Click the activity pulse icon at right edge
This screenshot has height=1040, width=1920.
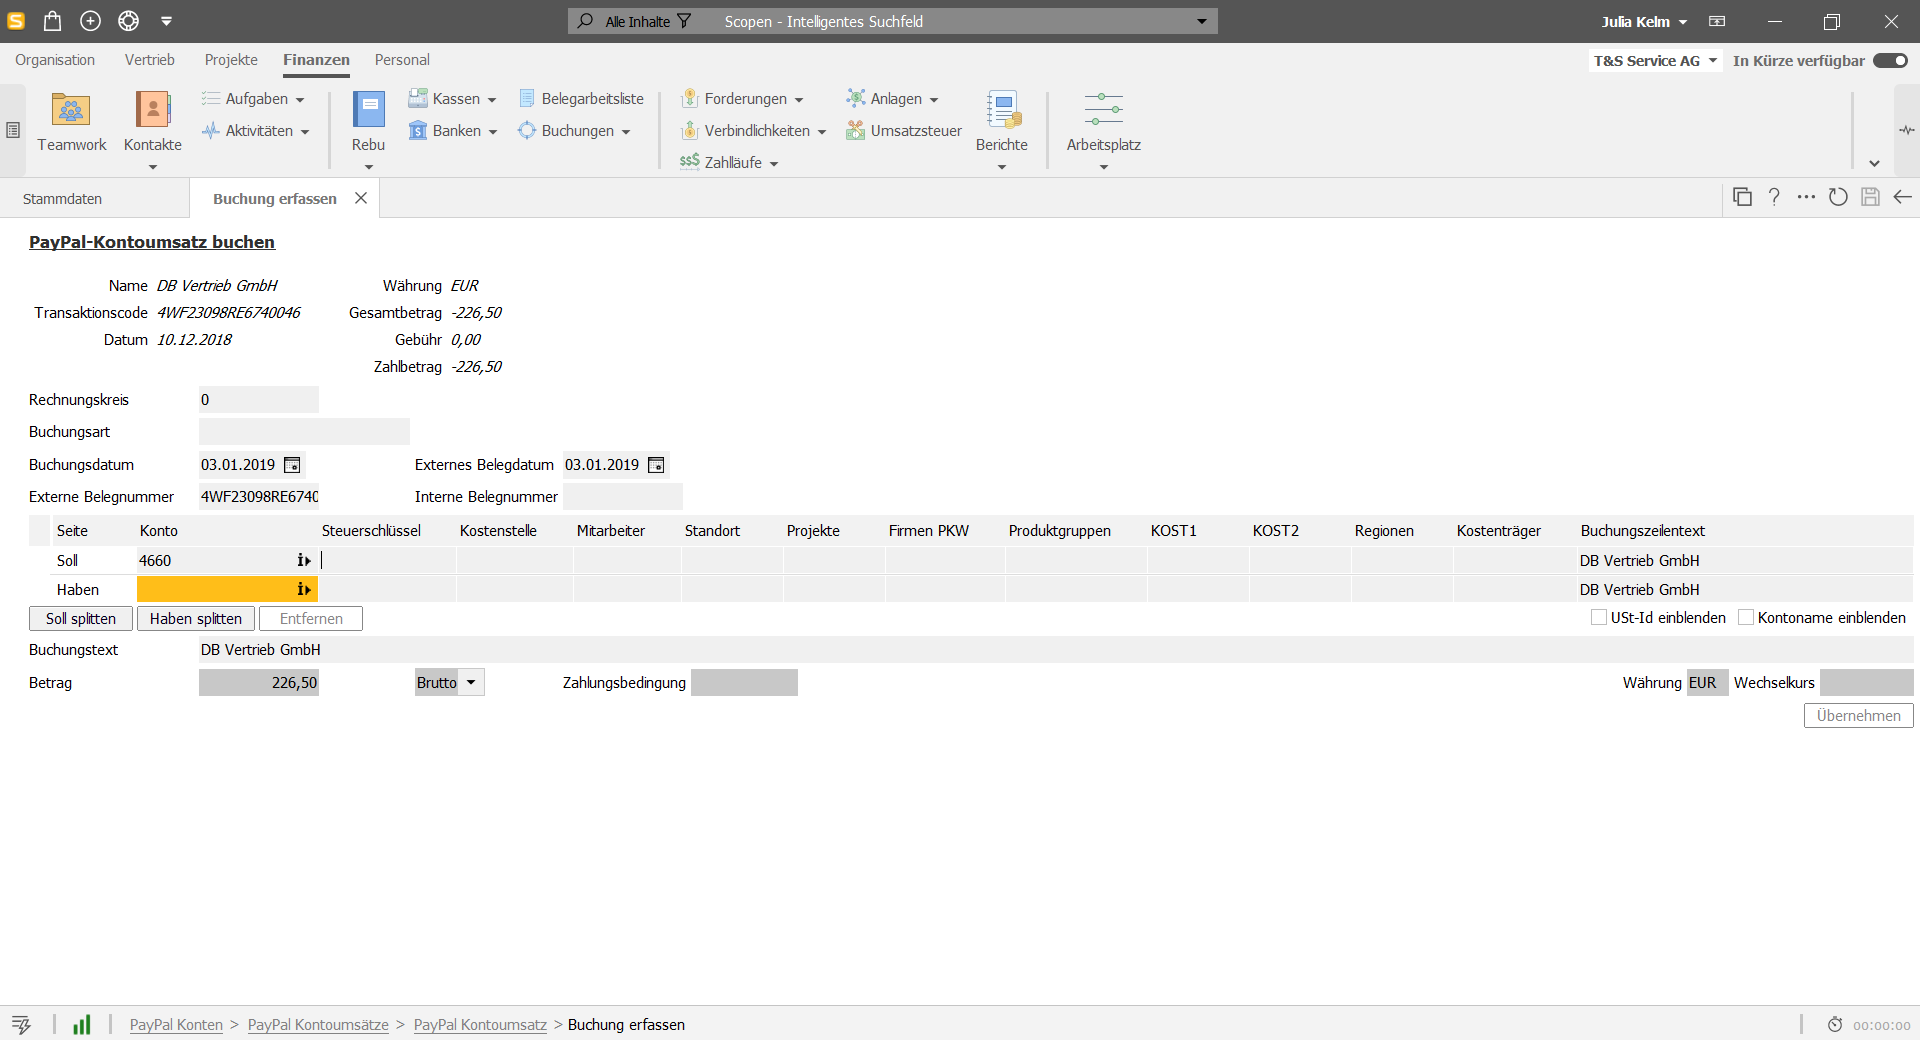[x=1907, y=130]
